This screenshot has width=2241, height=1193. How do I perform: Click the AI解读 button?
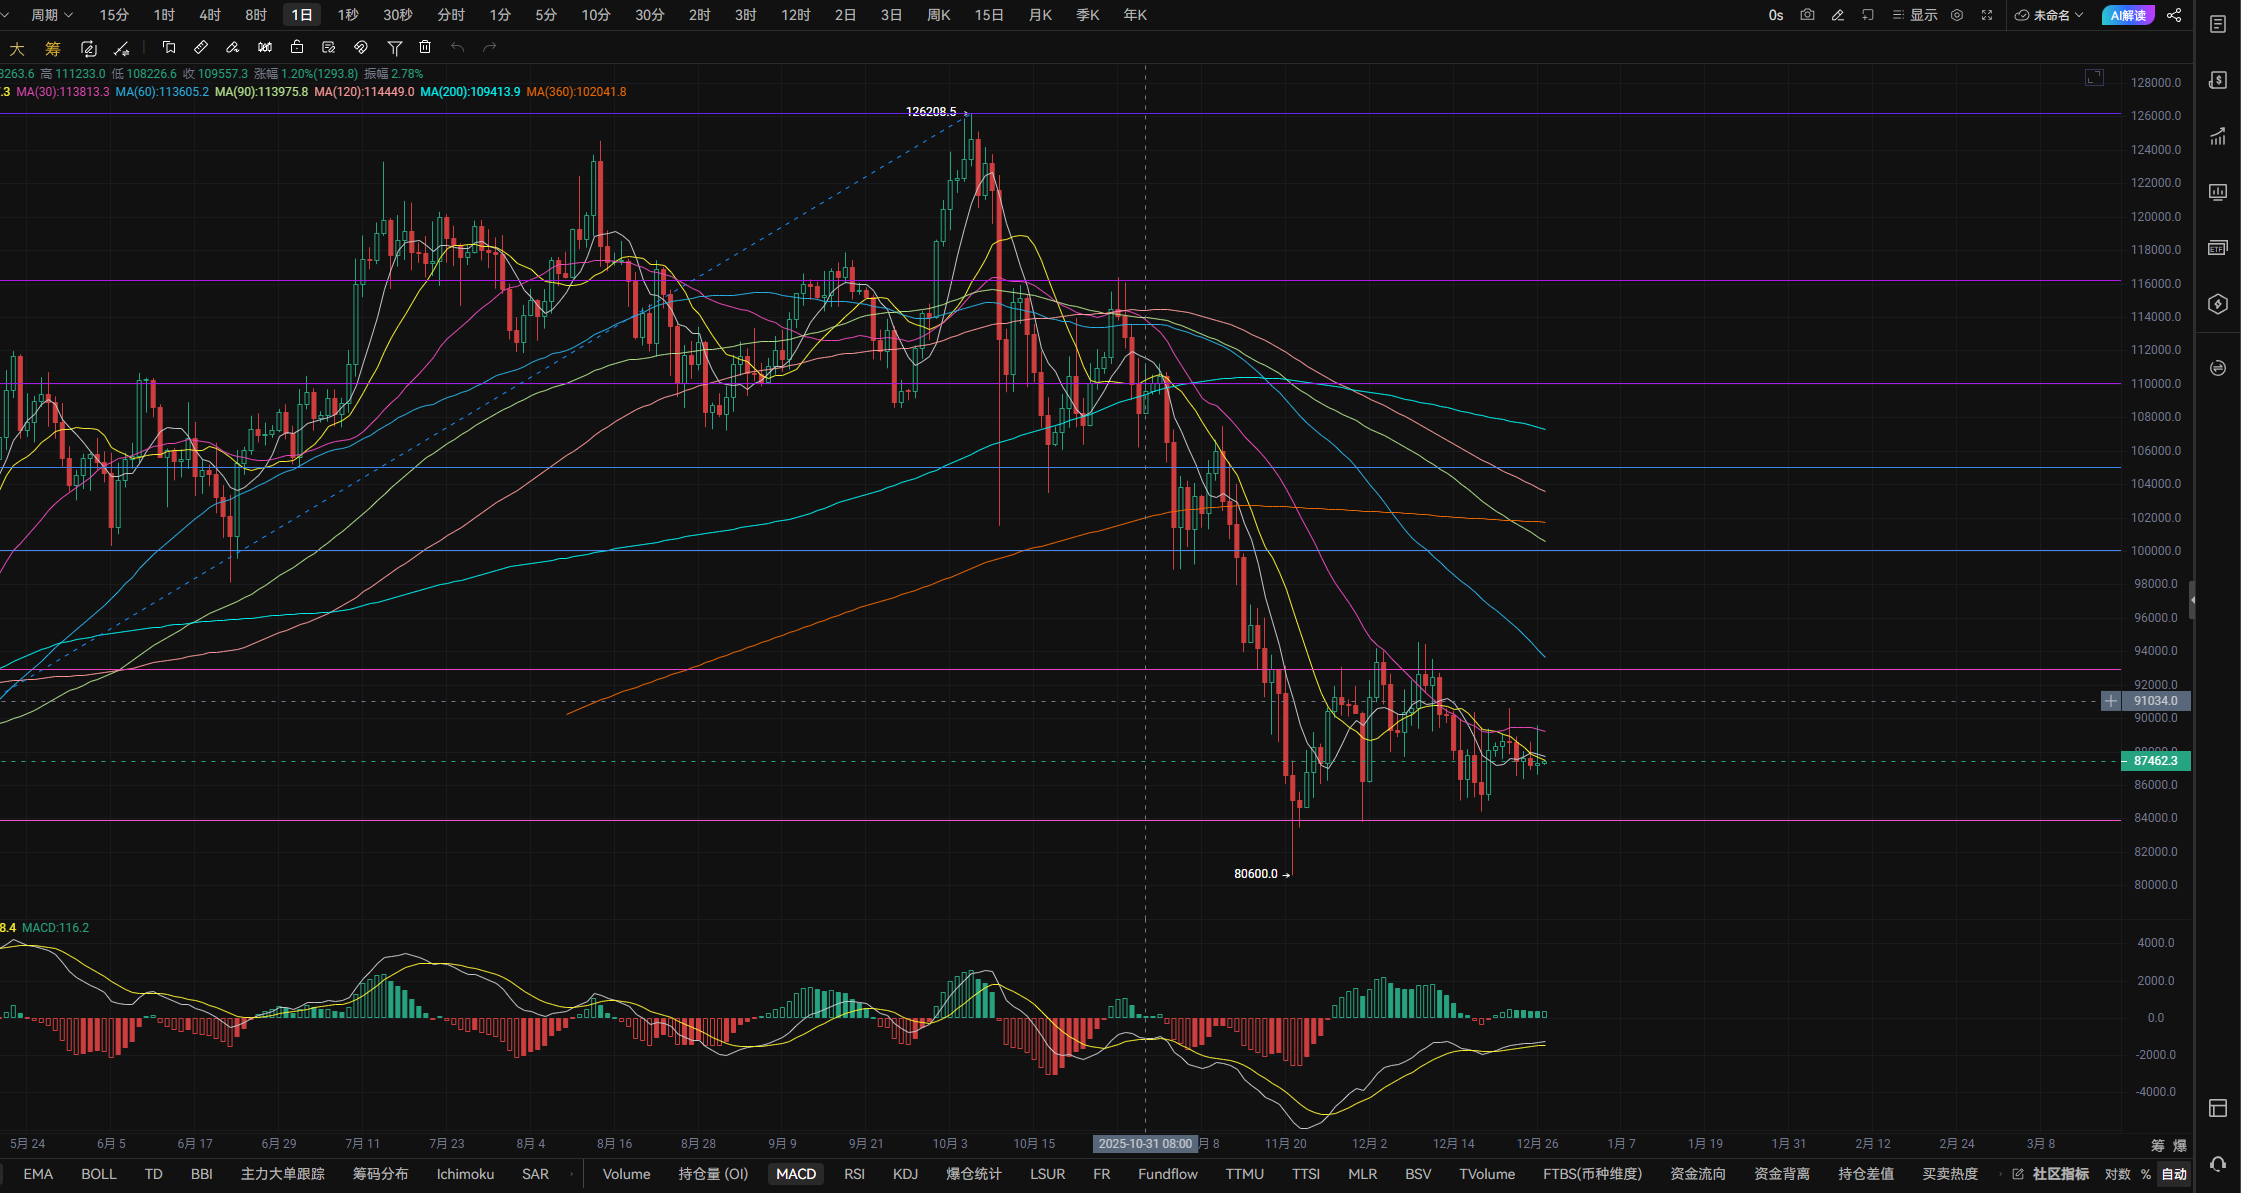[2128, 15]
